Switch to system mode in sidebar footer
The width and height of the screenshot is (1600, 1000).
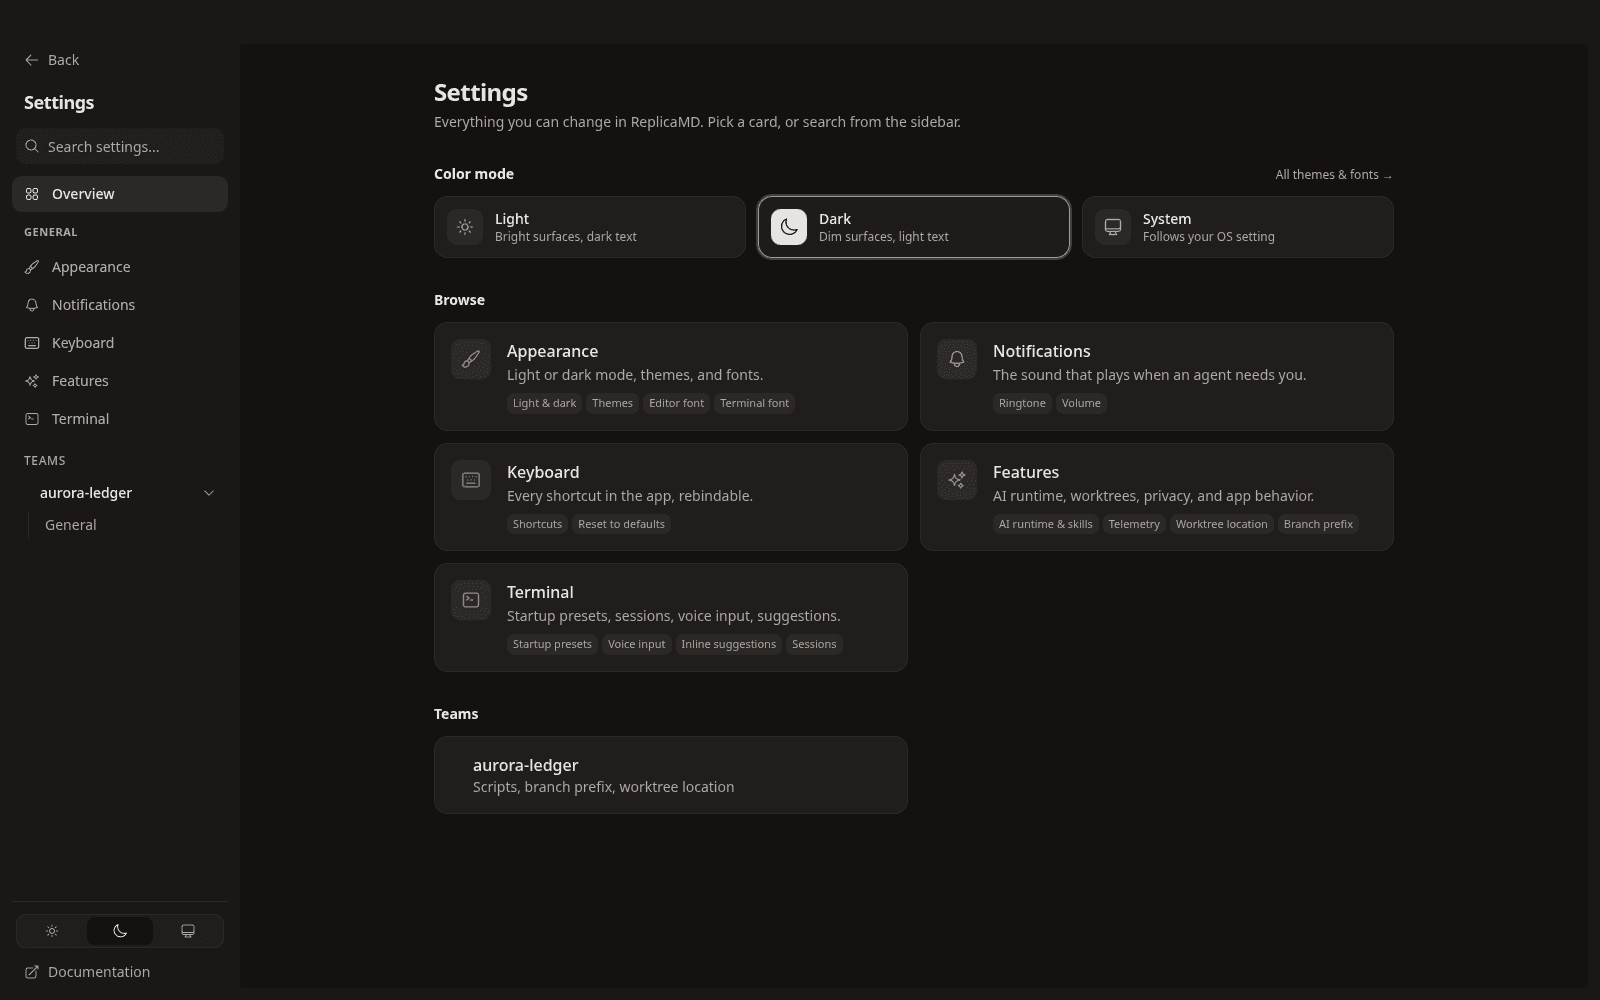tap(188, 931)
